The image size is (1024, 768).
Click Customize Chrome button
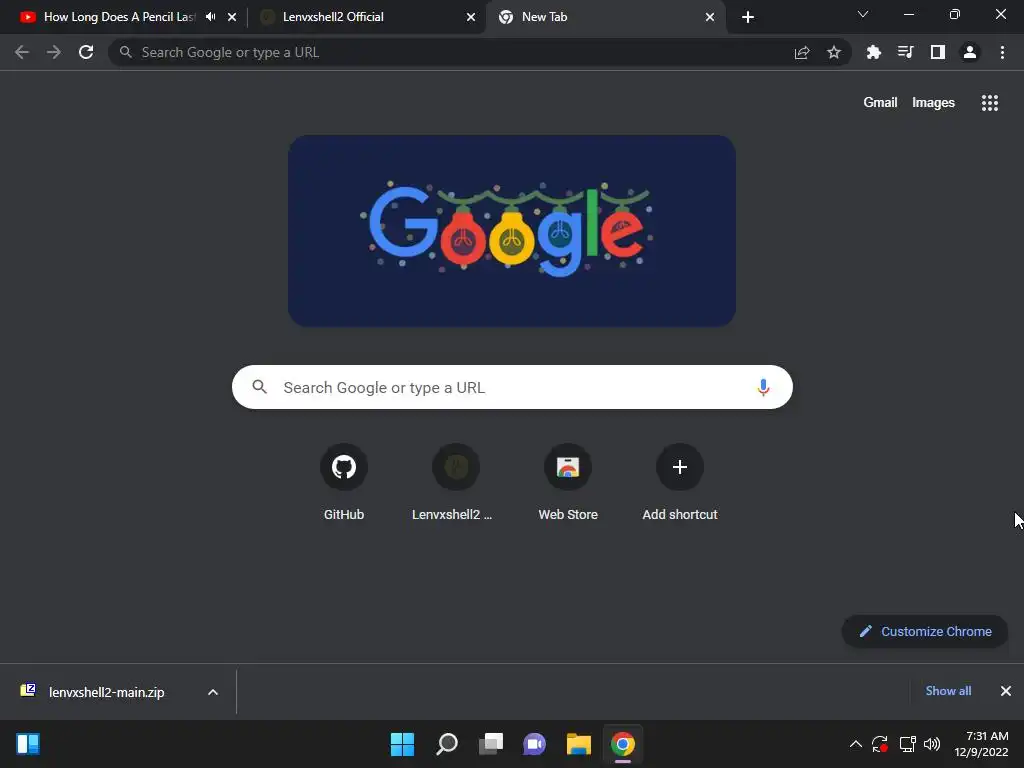[x=925, y=632]
